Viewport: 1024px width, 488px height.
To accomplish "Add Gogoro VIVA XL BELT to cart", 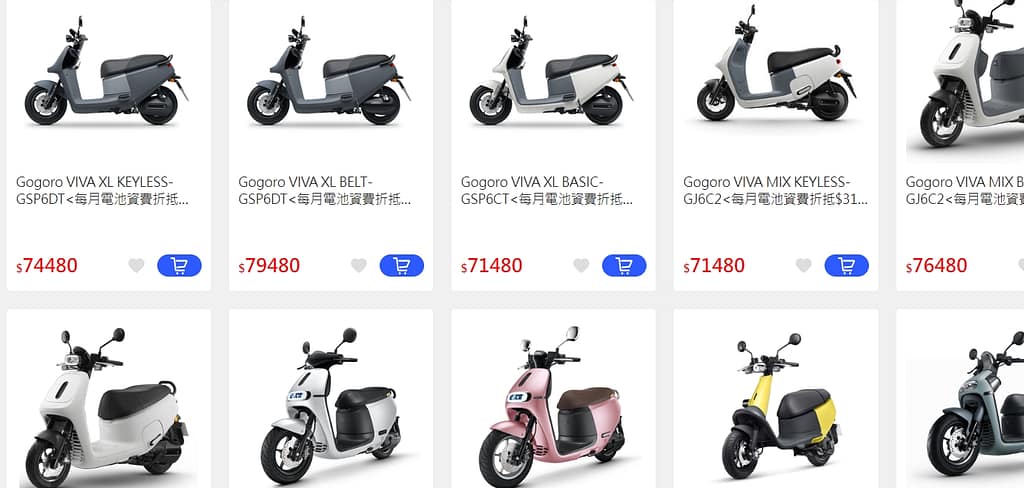I will point(402,265).
